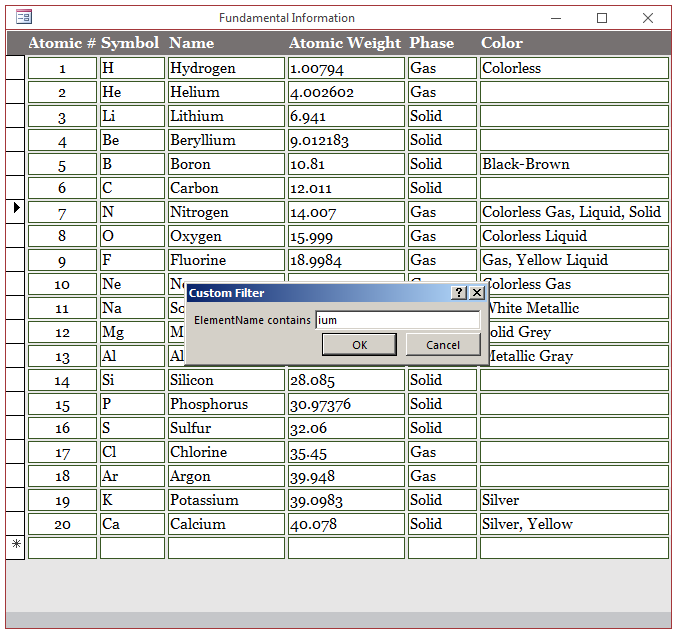Viewport: 676px width, 632px height.
Task: Click the help question mark in Custom Filter
Action: pyautogui.click(x=459, y=293)
